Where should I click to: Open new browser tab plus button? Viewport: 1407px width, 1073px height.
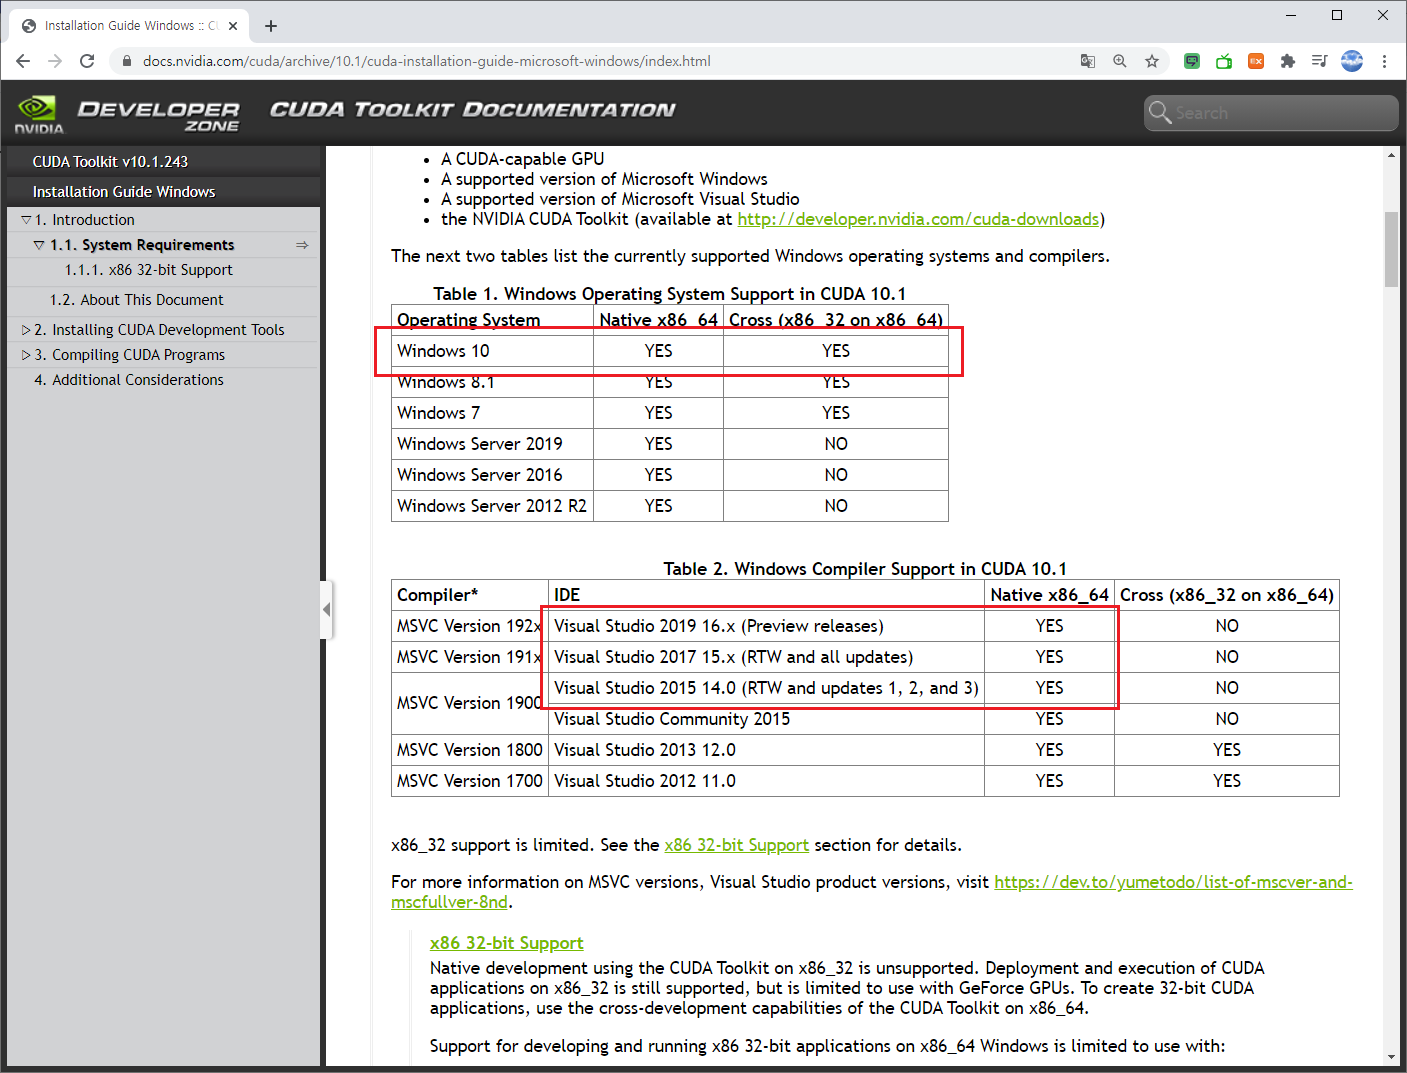[271, 26]
